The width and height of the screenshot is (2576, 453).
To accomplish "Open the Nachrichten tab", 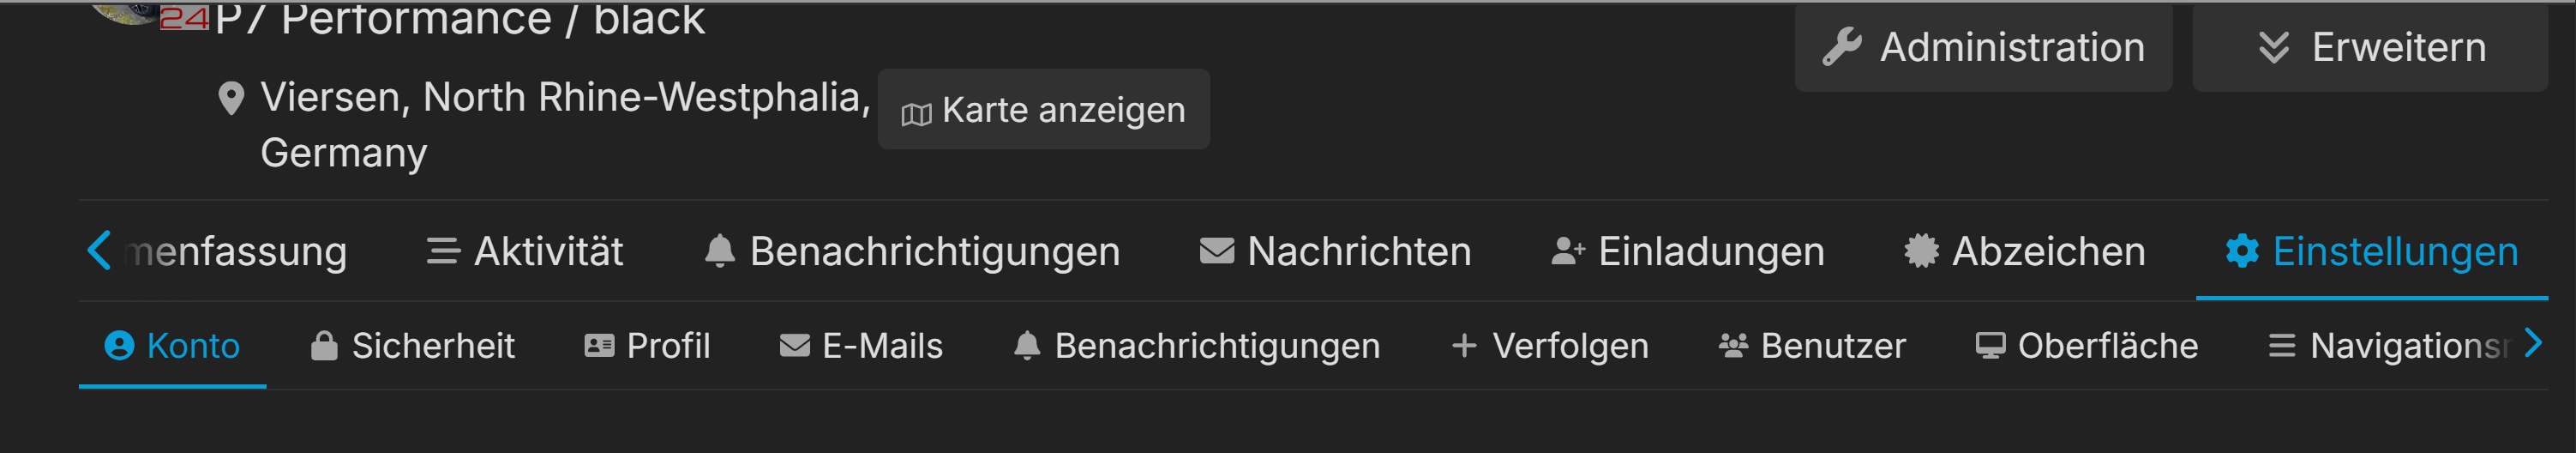I will [x=1335, y=251].
